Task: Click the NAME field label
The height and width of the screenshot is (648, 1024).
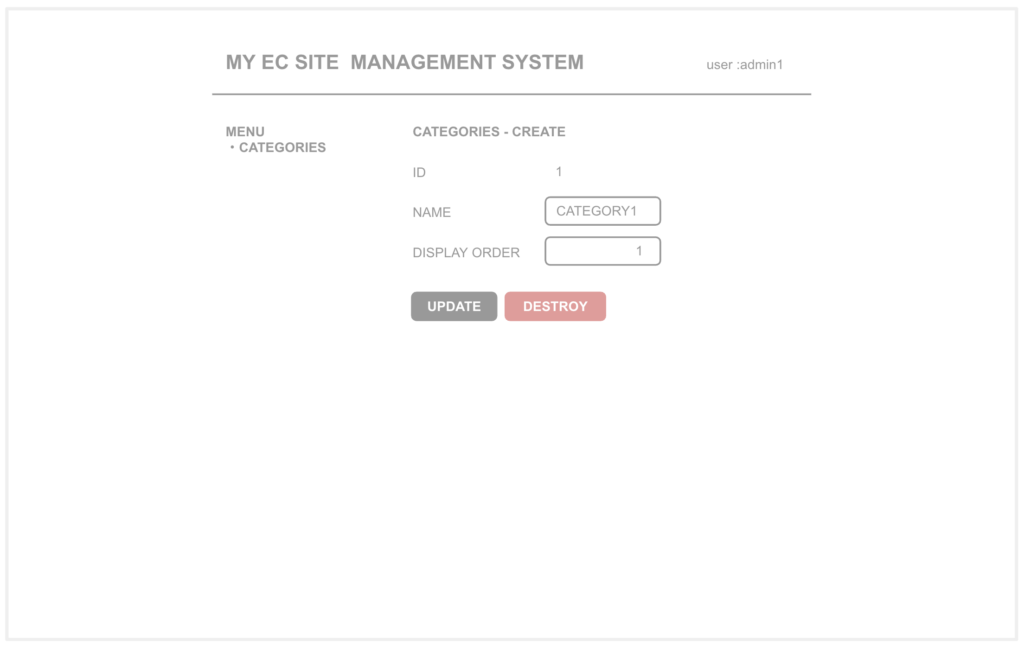Action: (431, 212)
